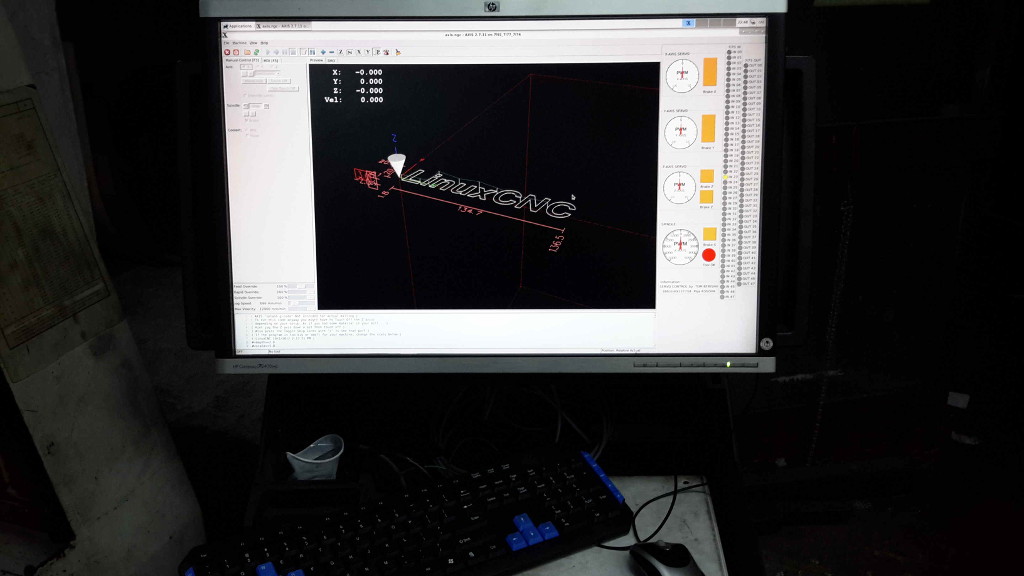Image resolution: width=1024 pixels, height=576 pixels.
Task: Switch to perspective P view icon
Action: 377,52
